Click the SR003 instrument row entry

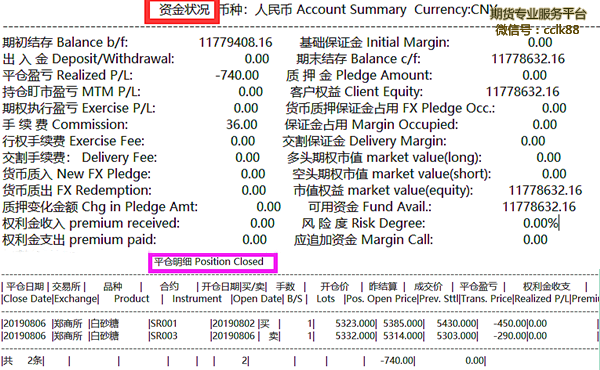coord(164,336)
